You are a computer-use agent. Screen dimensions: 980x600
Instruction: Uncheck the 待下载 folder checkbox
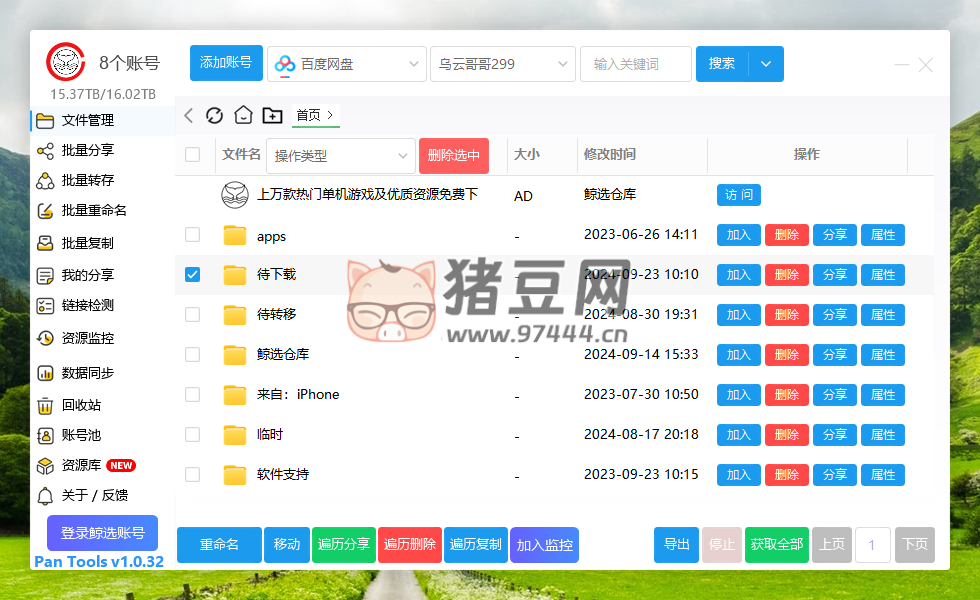[193, 274]
